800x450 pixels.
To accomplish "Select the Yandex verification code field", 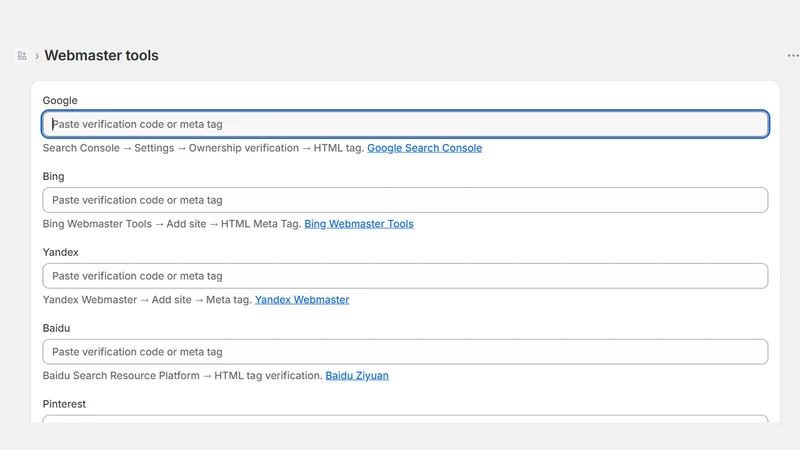I will click(405, 276).
